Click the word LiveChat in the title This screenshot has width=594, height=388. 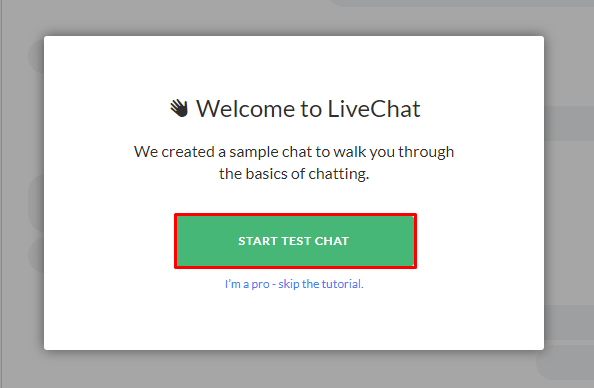click(x=374, y=109)
